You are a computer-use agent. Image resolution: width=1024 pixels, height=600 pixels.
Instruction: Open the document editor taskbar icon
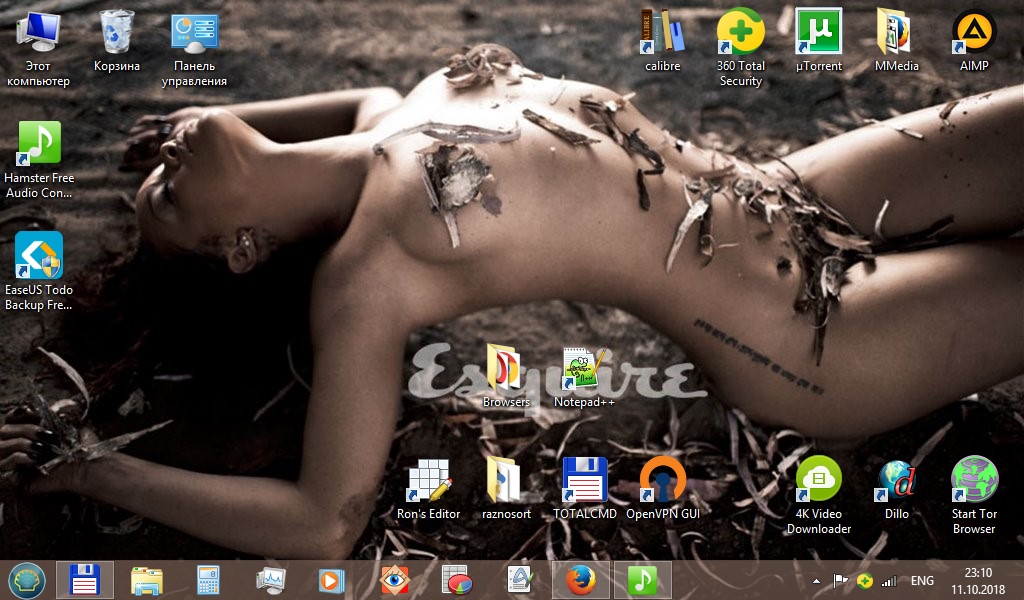point(519,580)
